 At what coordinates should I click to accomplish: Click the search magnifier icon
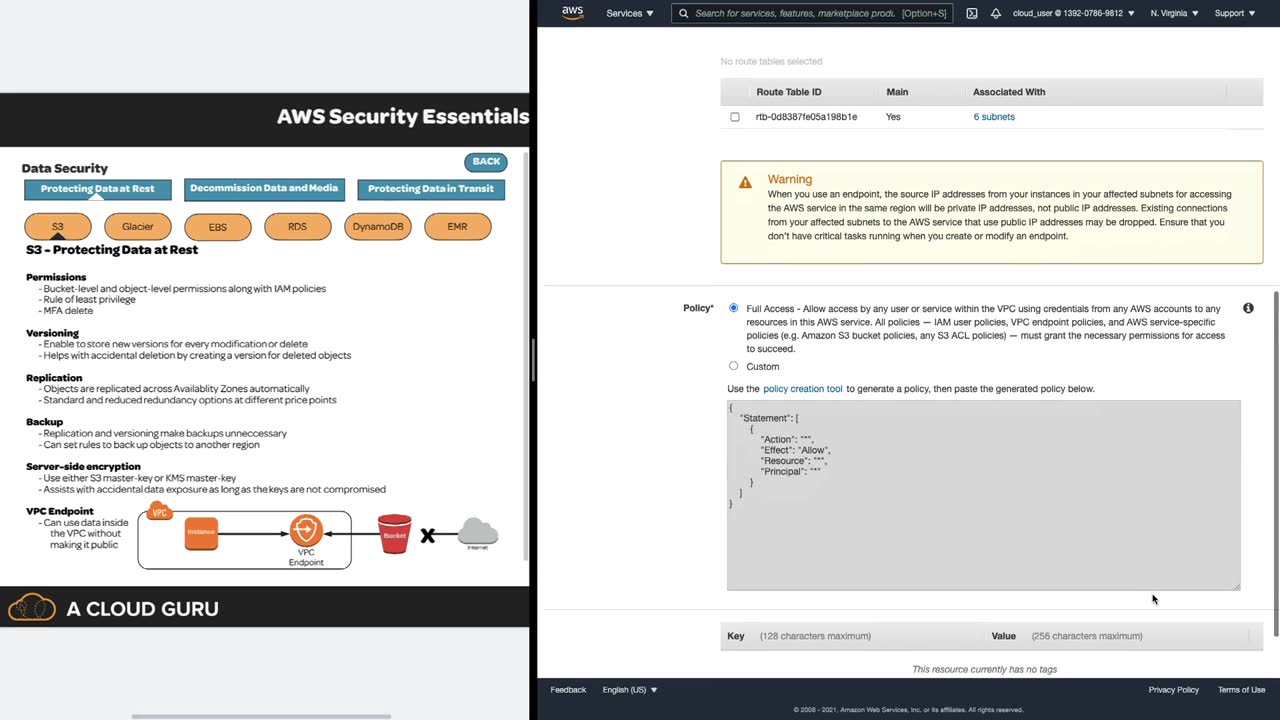coord(683,13)
